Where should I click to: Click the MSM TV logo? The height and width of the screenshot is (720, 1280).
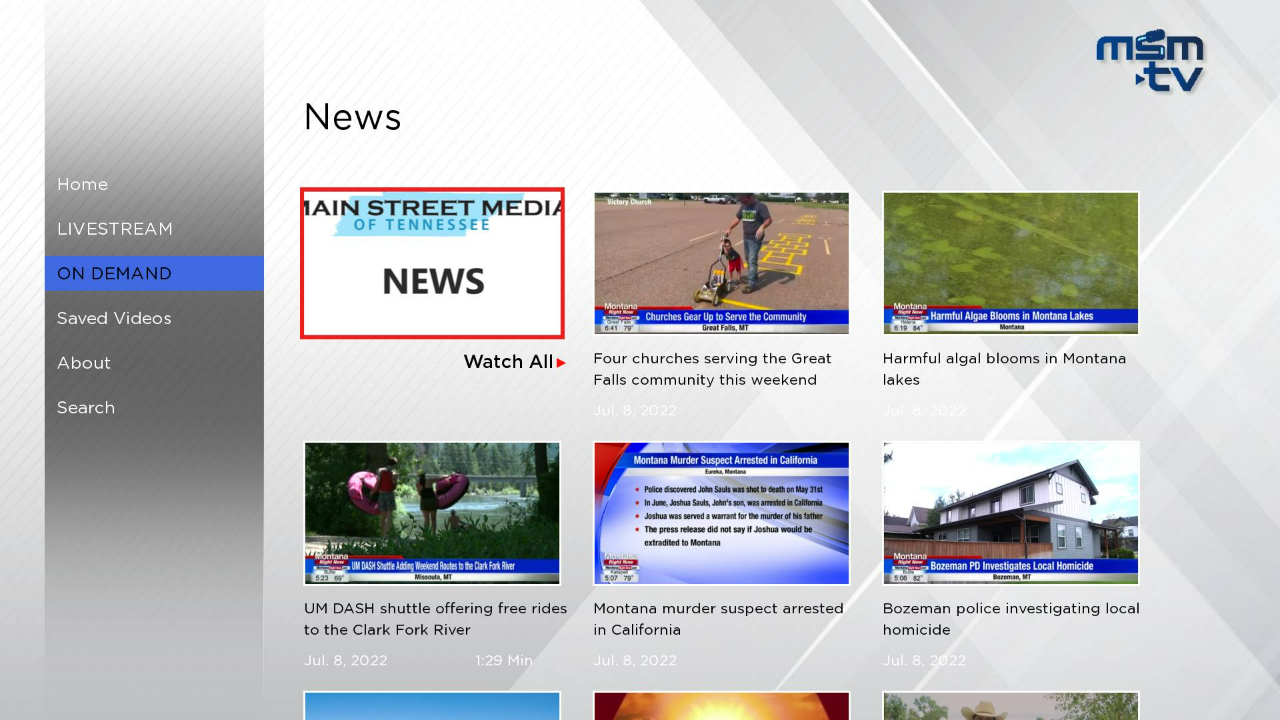(x=1150, y=60)
